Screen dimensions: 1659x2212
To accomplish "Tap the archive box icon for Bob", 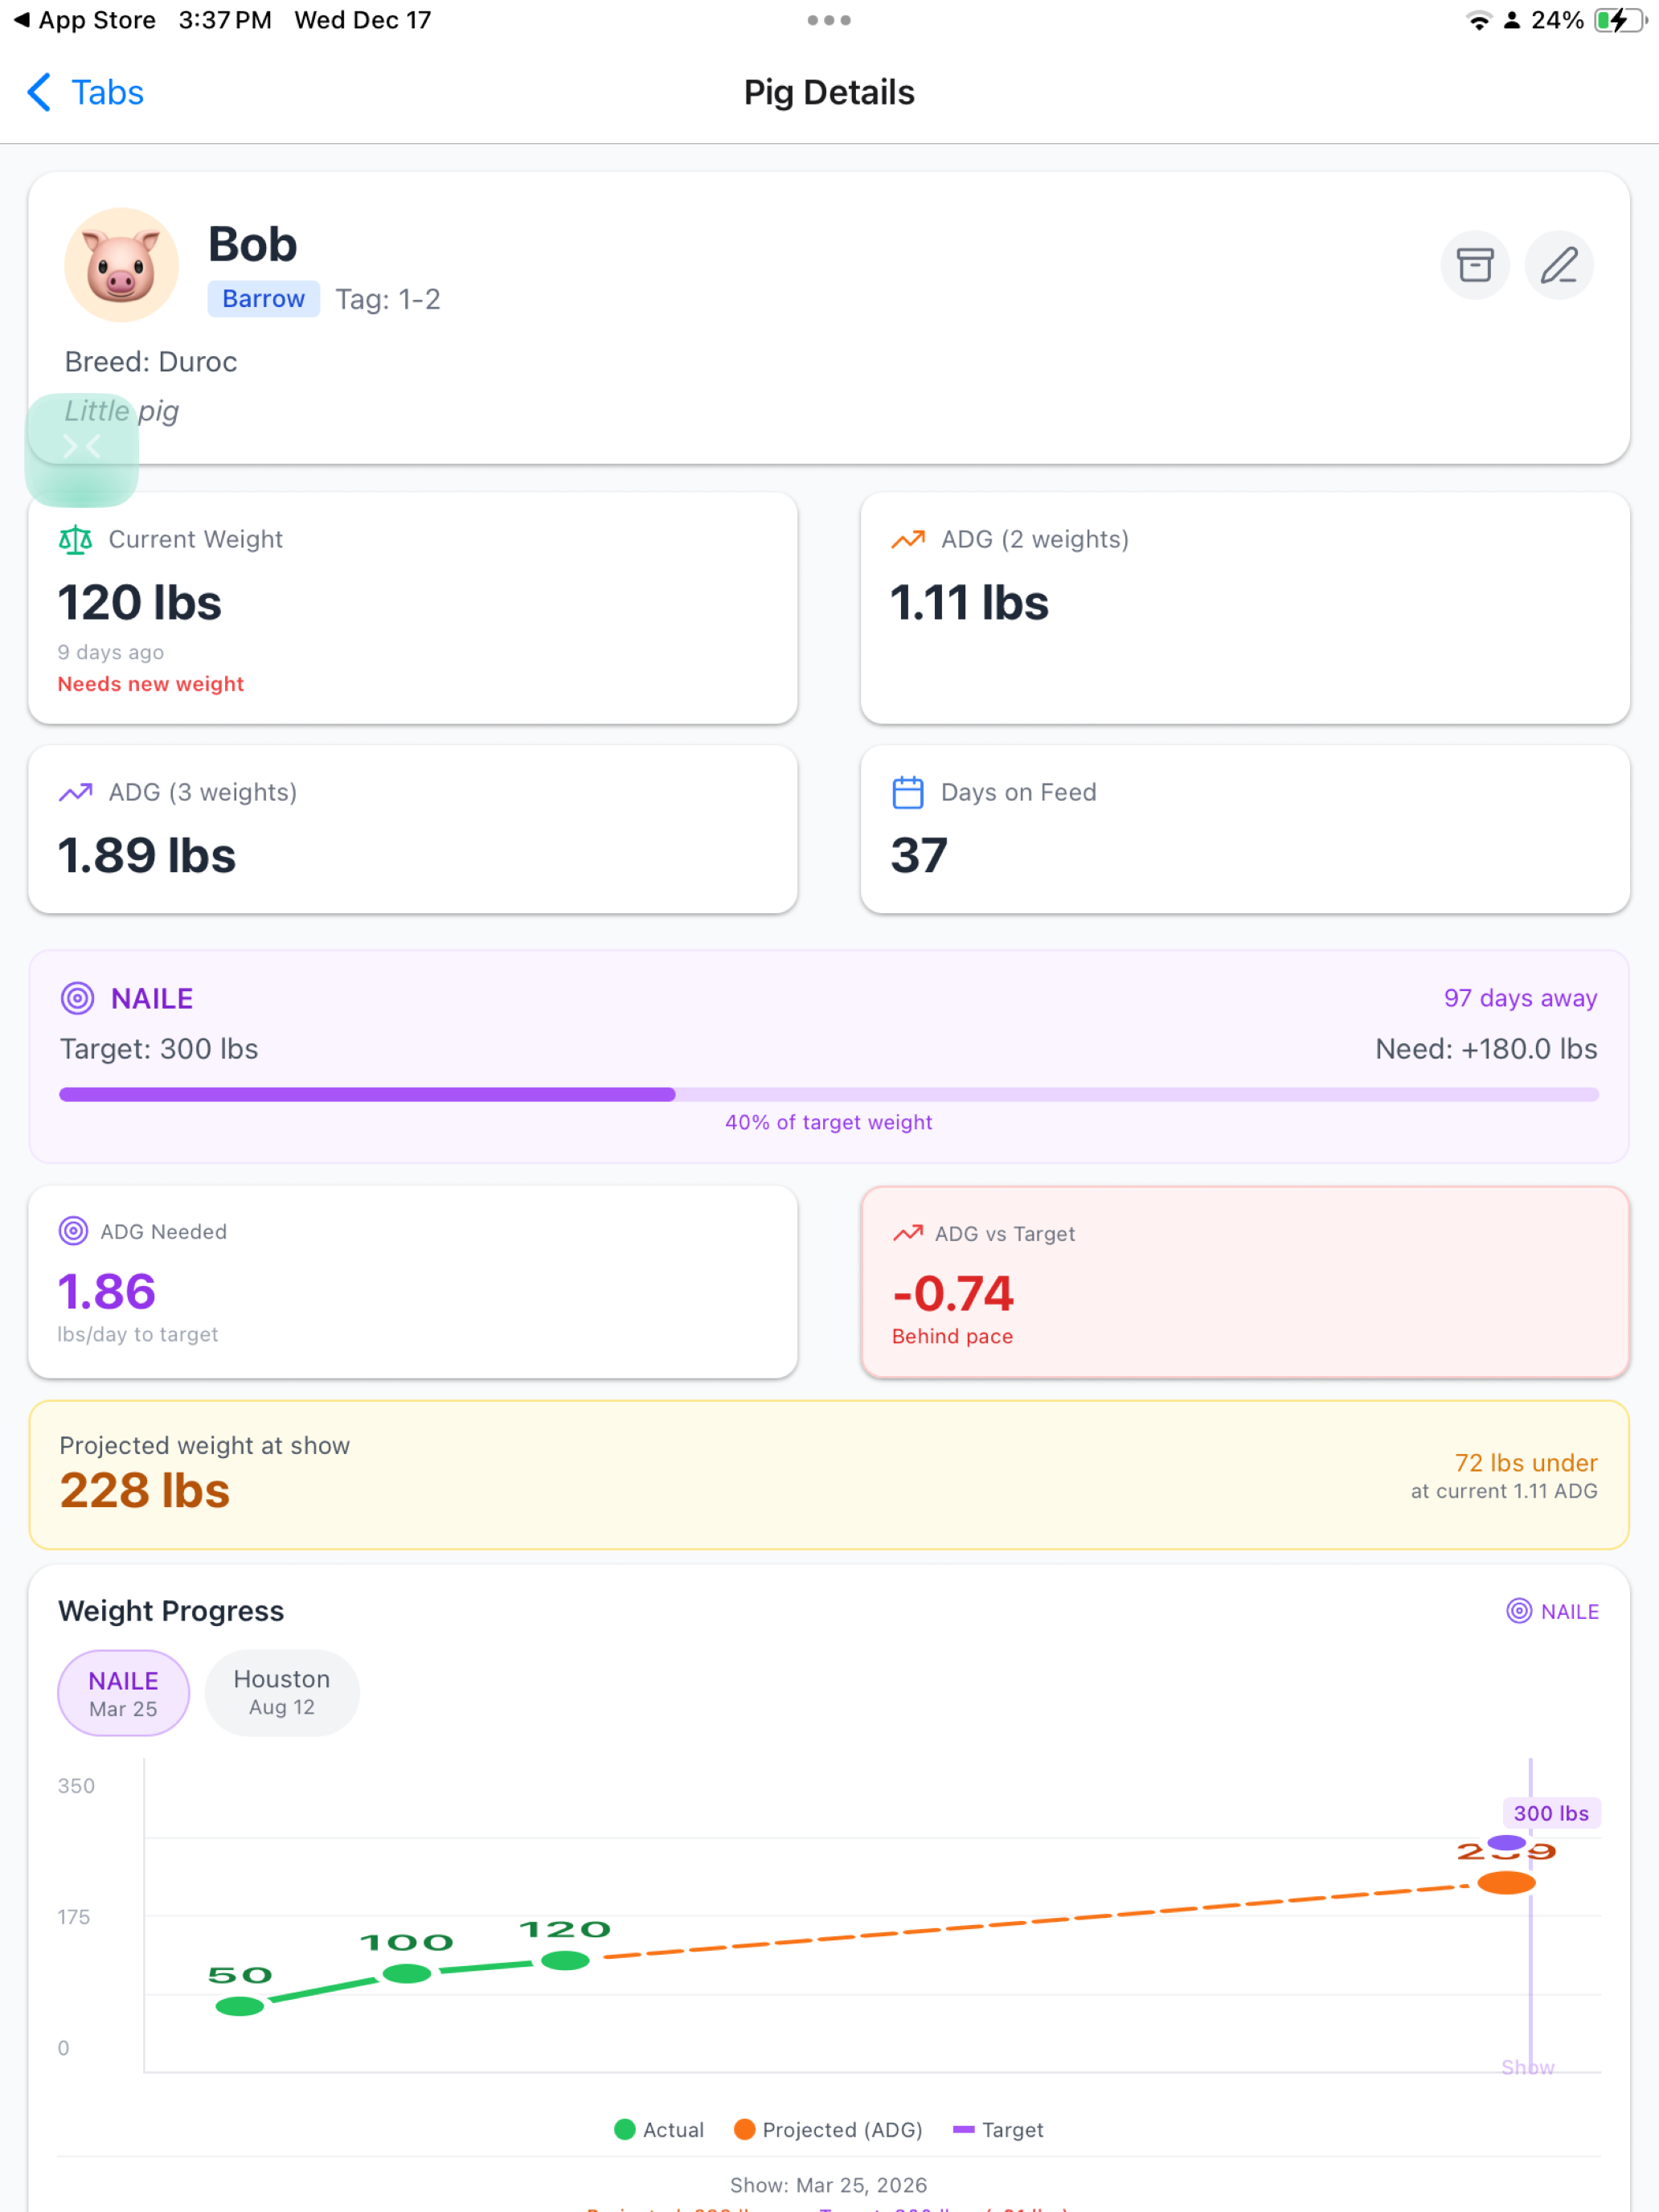I will [x=1475, y=265].
